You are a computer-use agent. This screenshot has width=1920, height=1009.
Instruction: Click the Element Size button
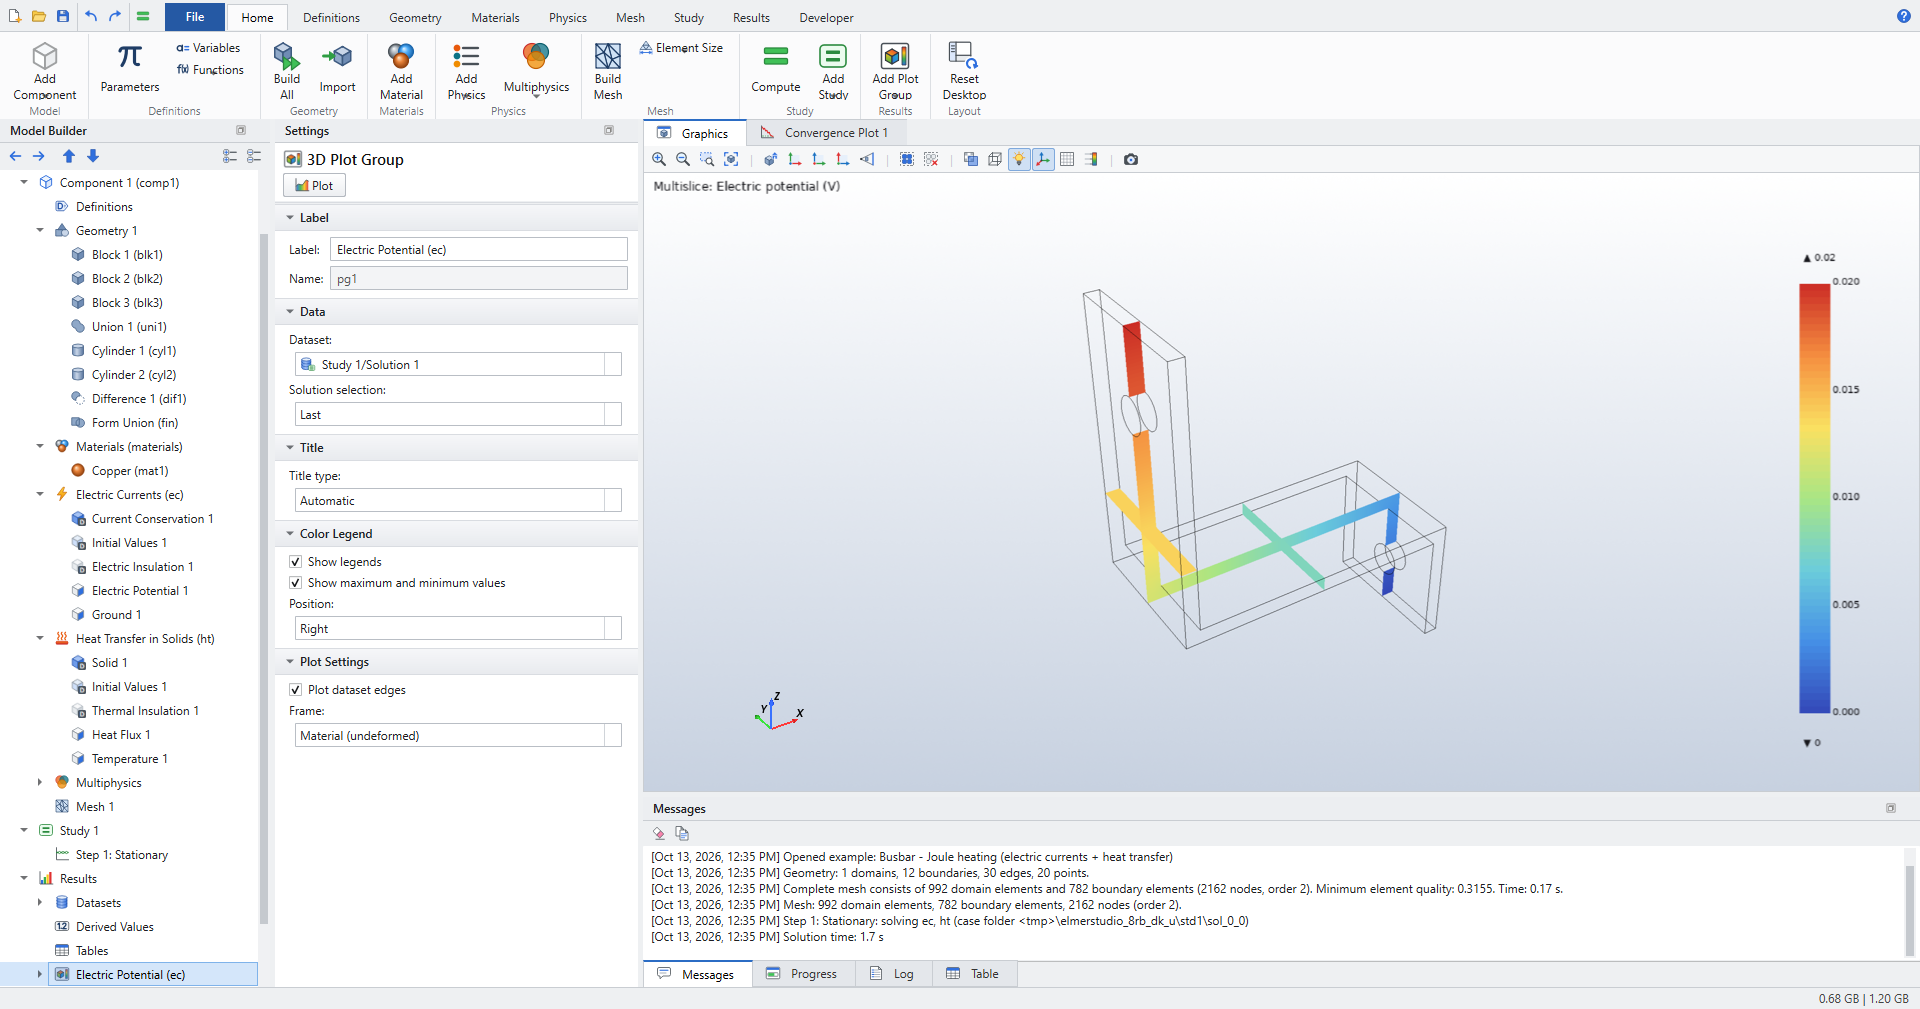681,48
